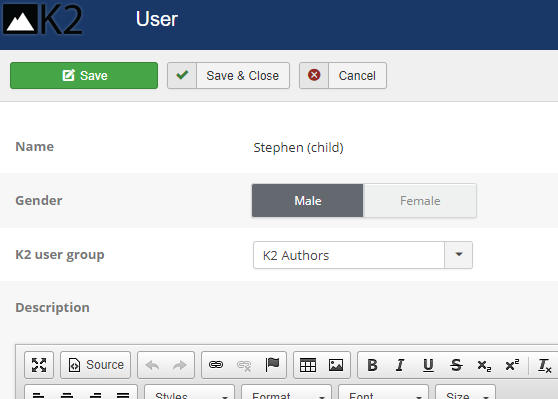Toggle strikethrough formatting
The image size is (558, 399).
tap(456, 365)
